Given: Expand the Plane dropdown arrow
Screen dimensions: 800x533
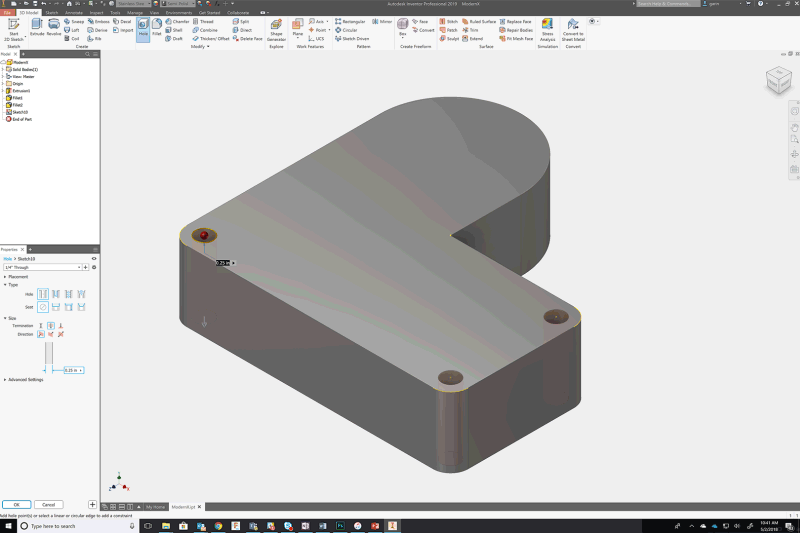Looking at the screenshot, I should click(297, 38).
